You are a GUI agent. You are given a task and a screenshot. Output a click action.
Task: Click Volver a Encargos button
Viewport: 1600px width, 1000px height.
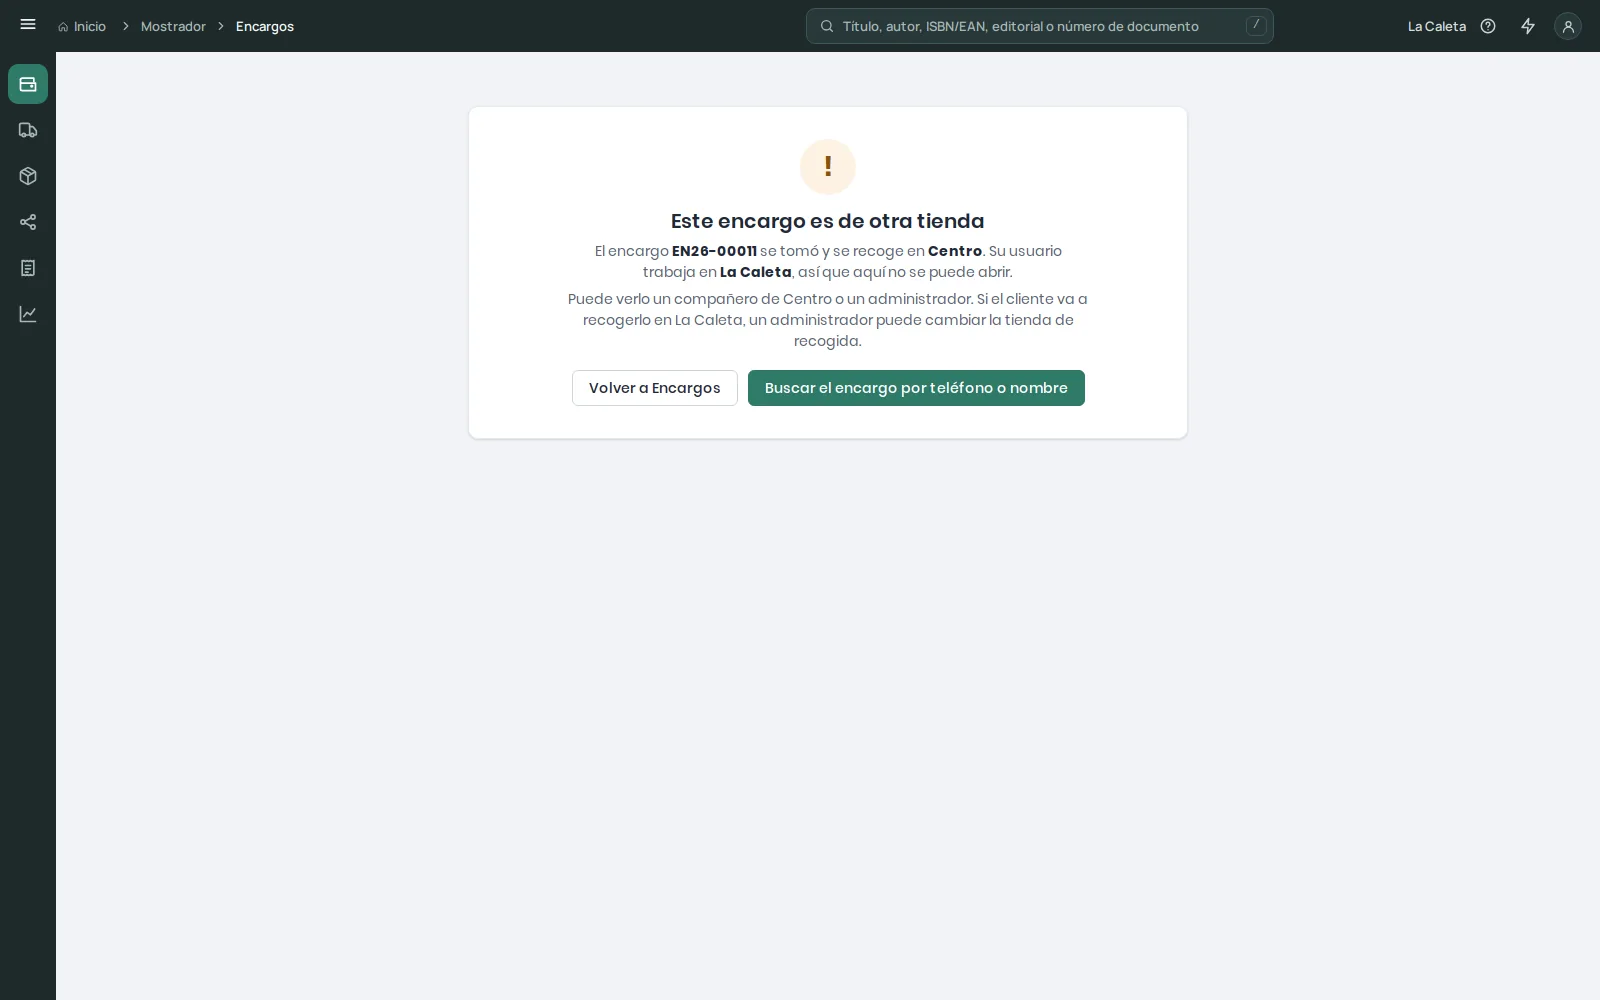tap(655, 388)
